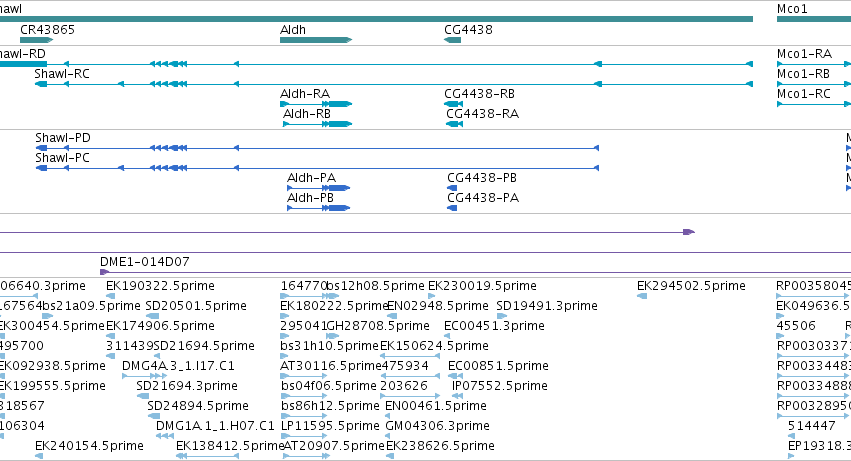The image size is (851, 461).
Task: Click the SD21694.3prime EST
Action: tap(187, 386)
